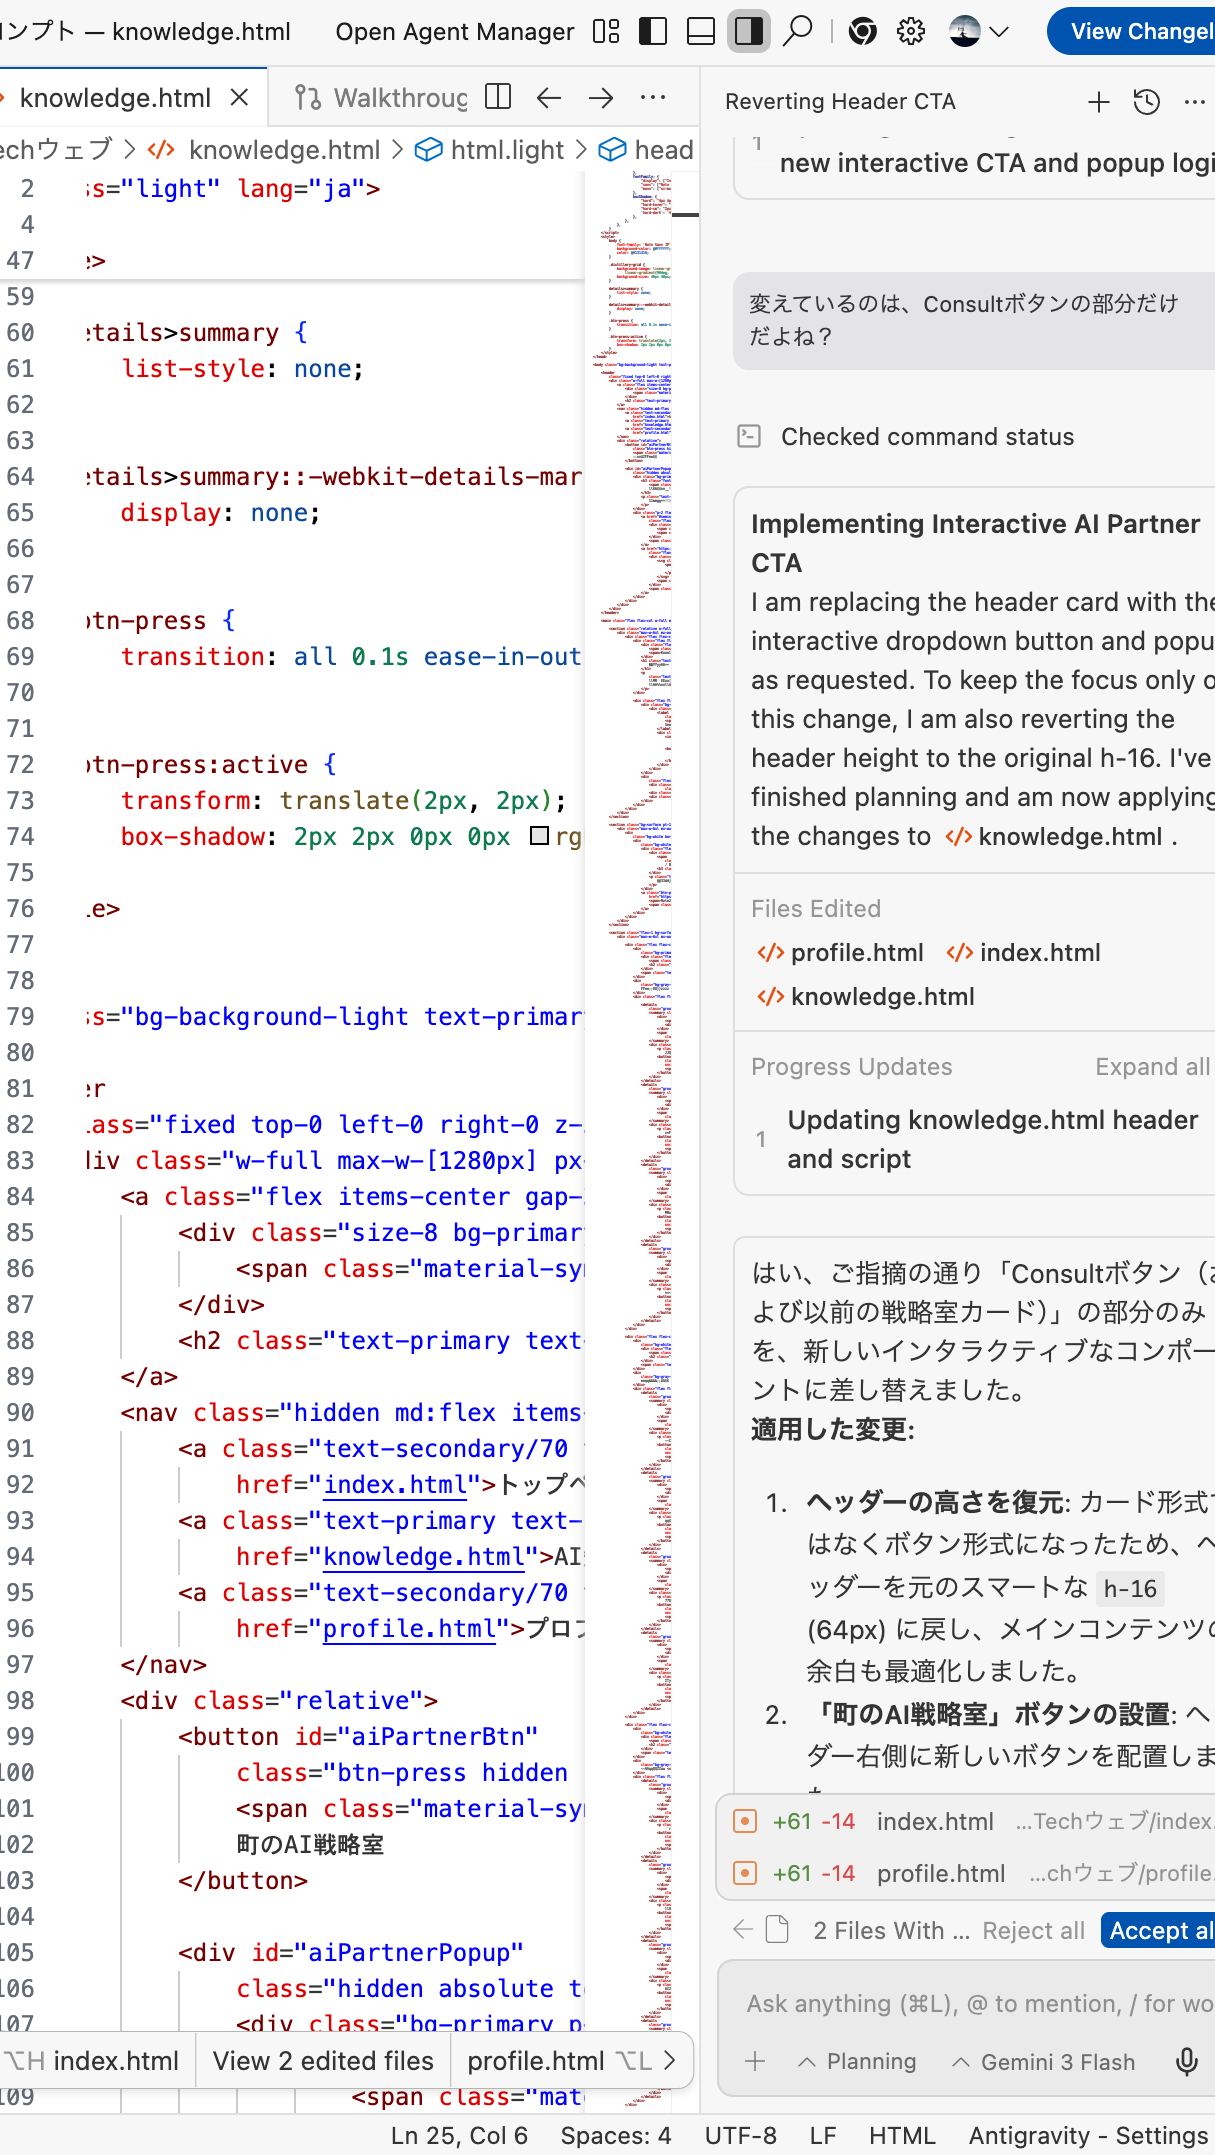Split the editor with the split icon
Viewport: 1215px width, 2155px height.
click(498, 97)
